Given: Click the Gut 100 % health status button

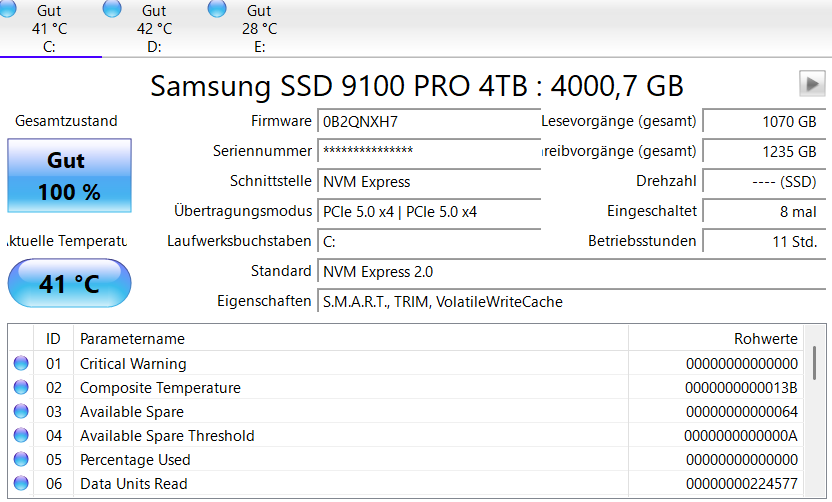Looking at the screenshot, I should (70, 176).
